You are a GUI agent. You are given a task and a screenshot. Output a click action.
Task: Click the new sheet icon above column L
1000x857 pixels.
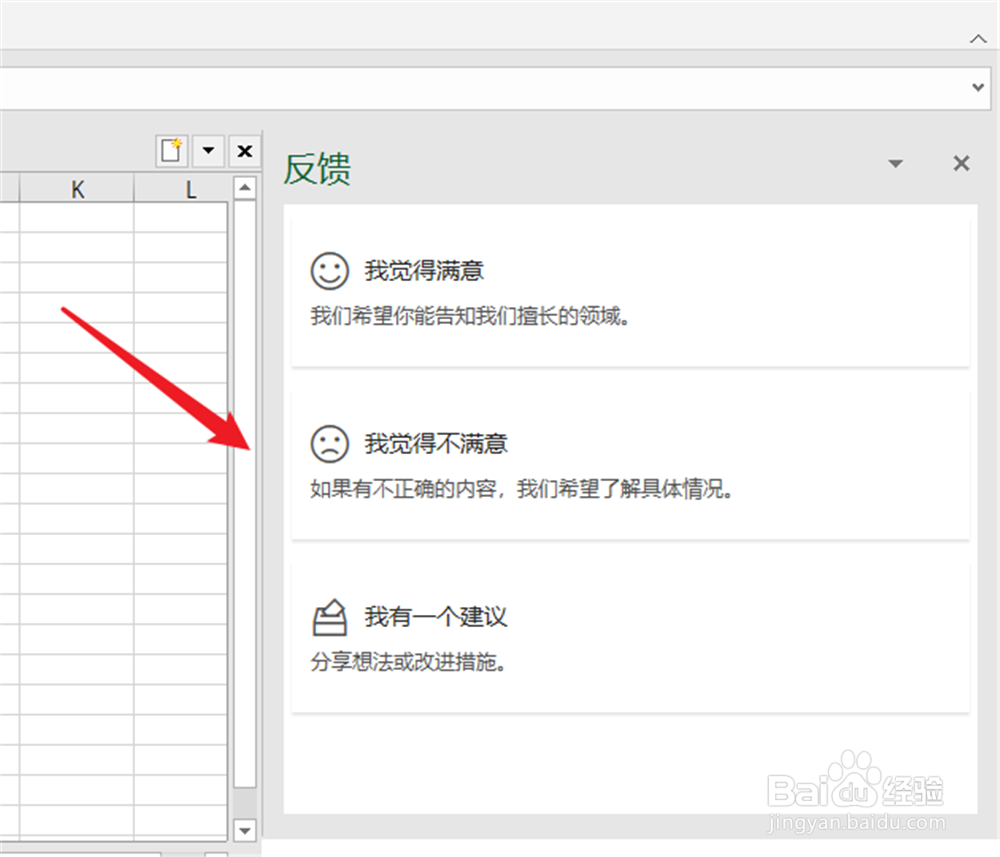click(x=172, y=150)
